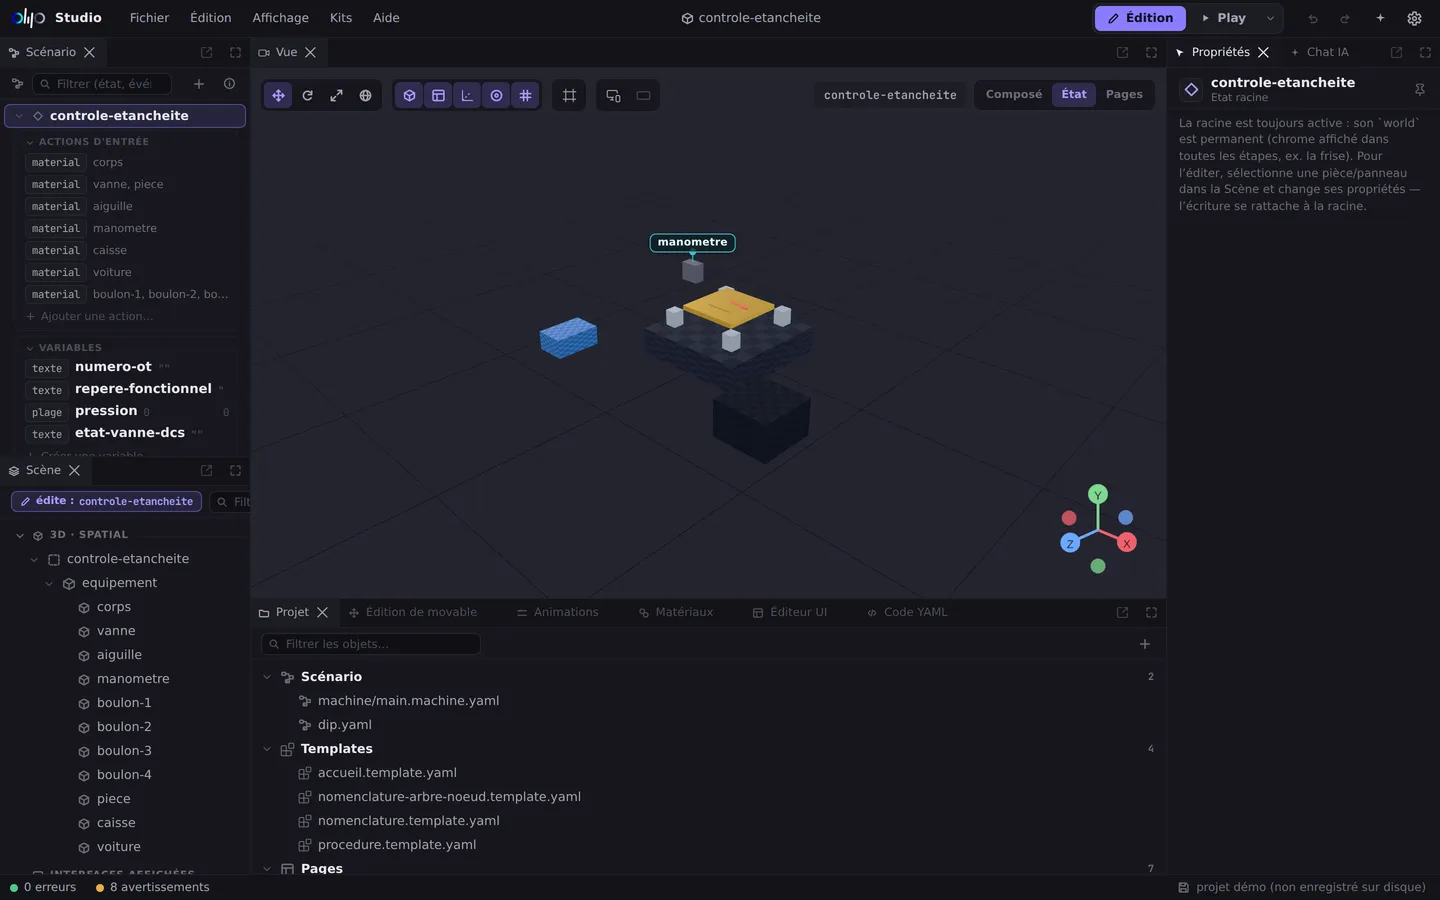Maximize the Scène panel with the fullscreen icon

pos(235,470)
